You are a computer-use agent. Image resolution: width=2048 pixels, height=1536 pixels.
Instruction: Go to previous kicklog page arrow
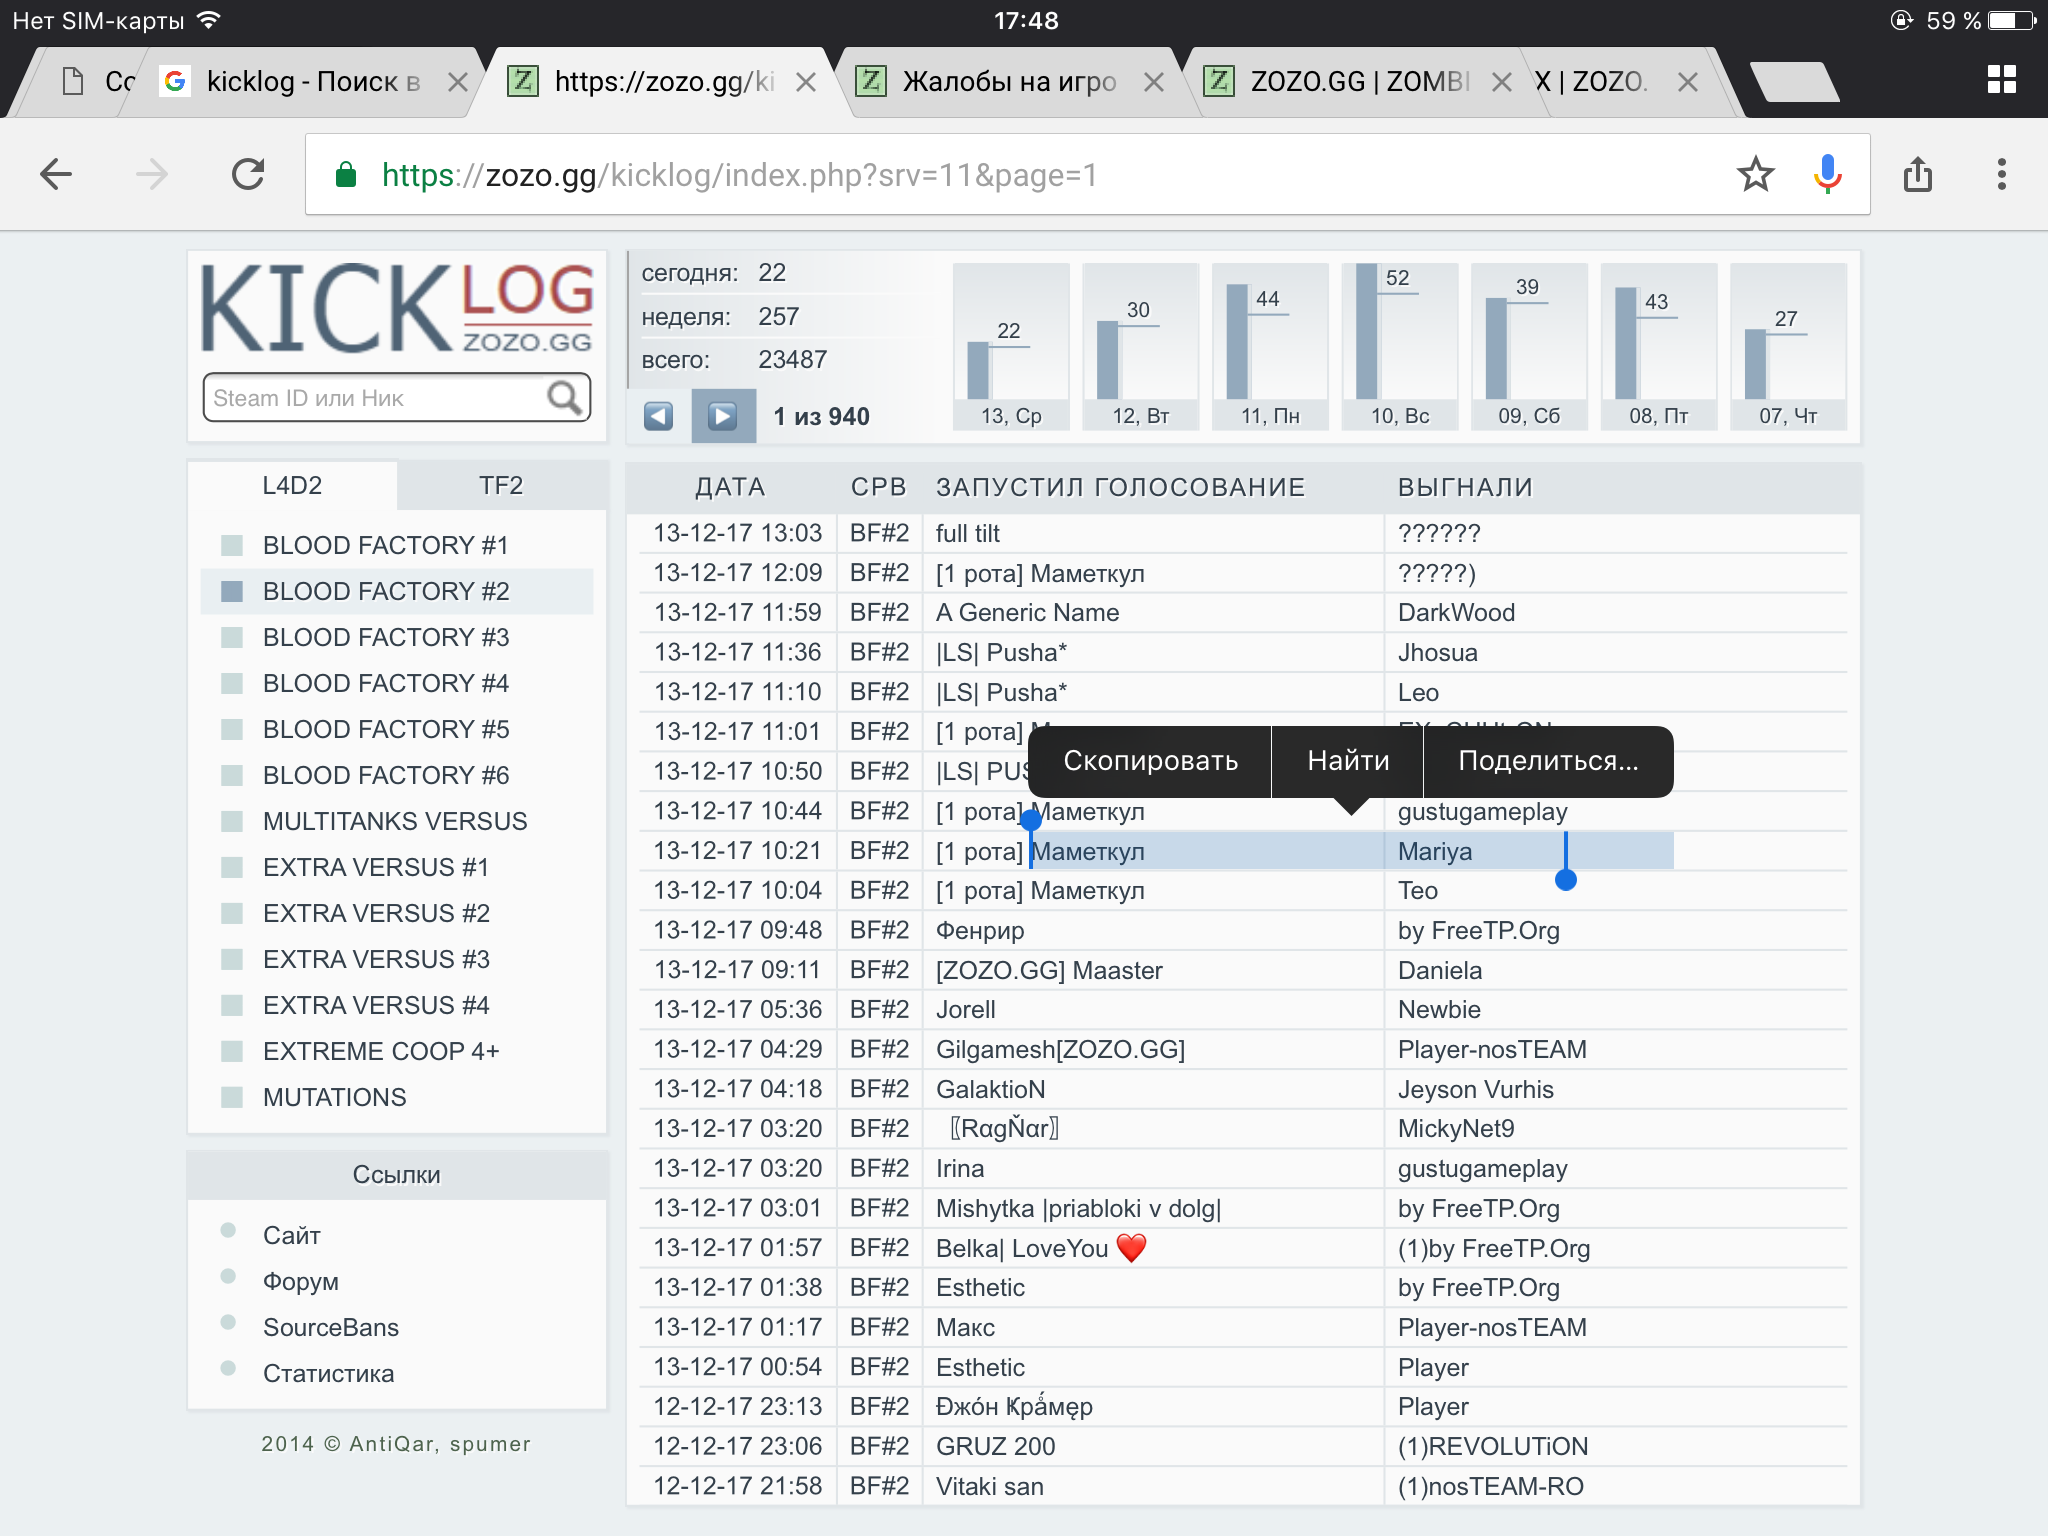[658, 416]
